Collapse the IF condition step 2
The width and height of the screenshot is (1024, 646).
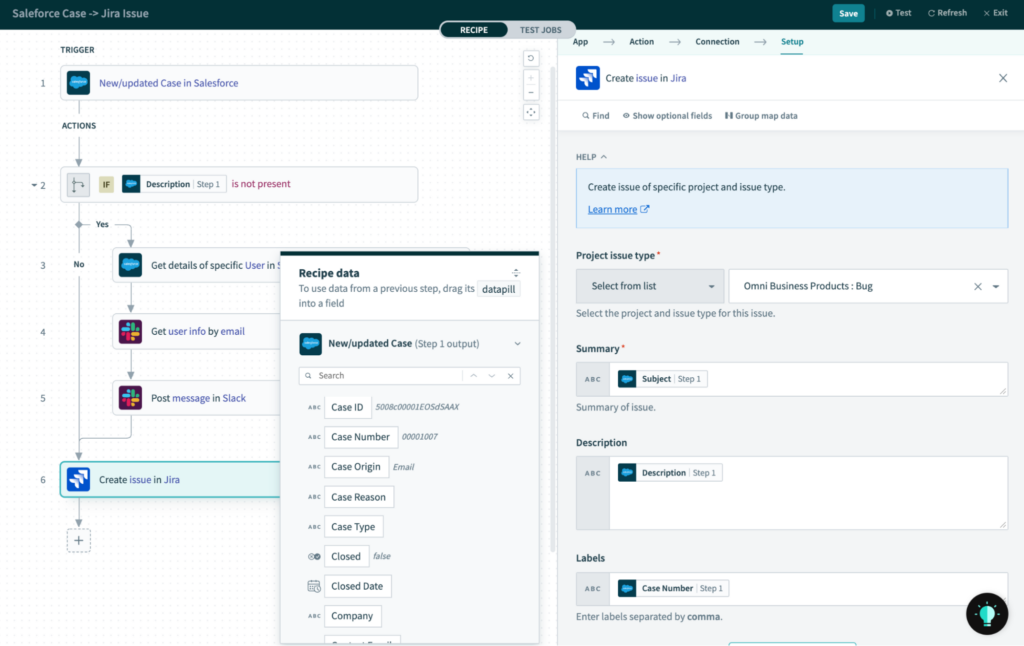pos(34,185)
